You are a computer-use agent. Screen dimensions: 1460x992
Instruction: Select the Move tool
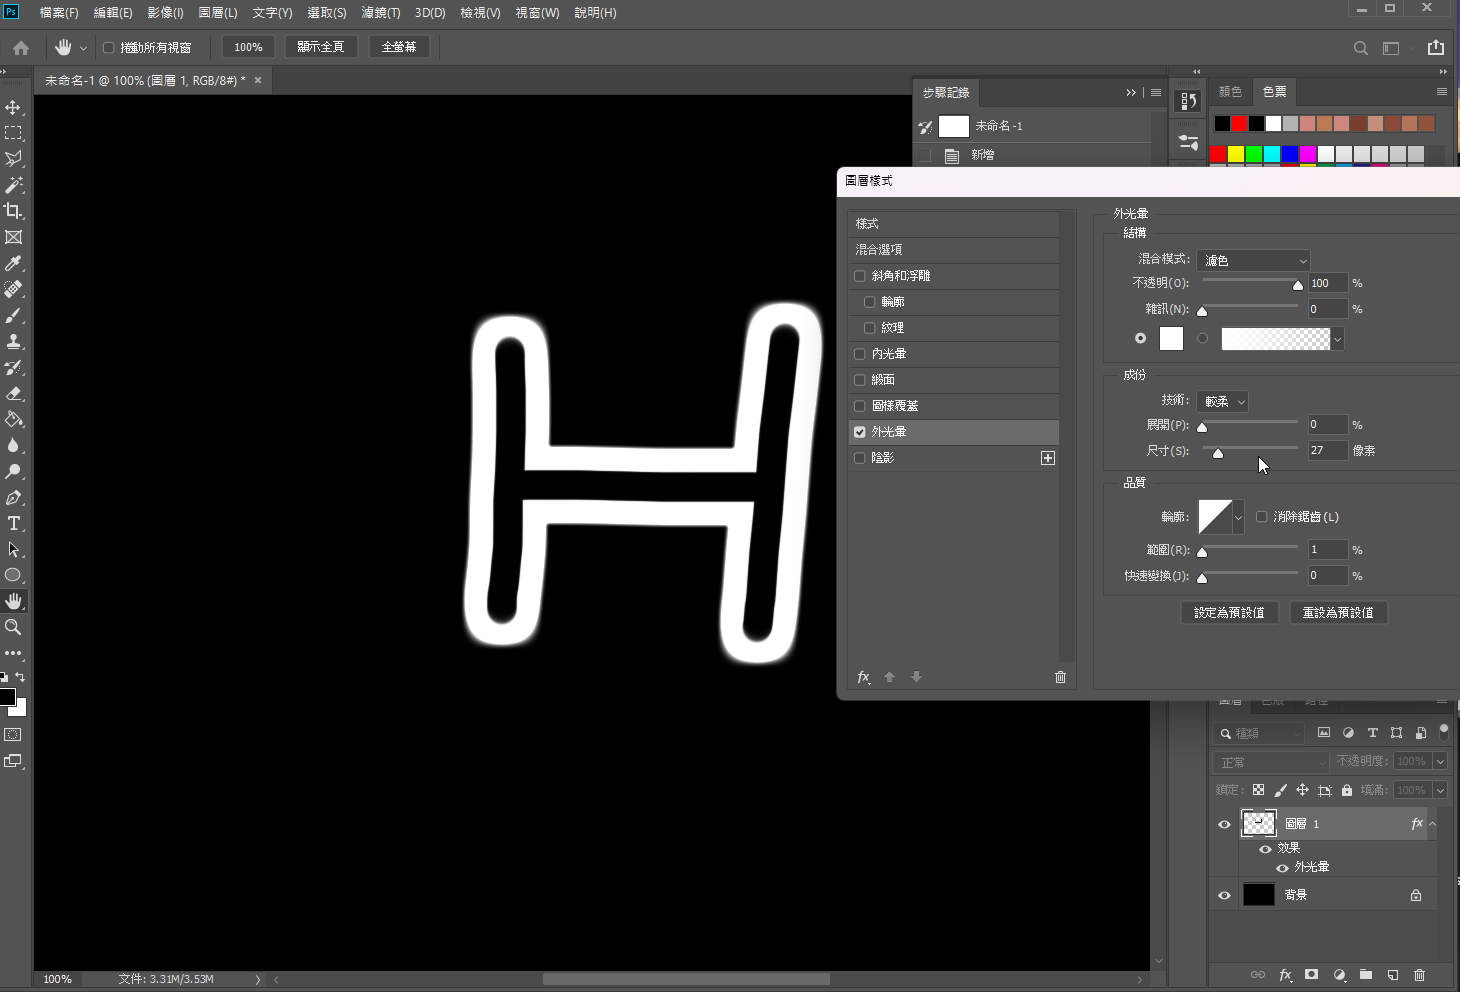pos(13,107)
